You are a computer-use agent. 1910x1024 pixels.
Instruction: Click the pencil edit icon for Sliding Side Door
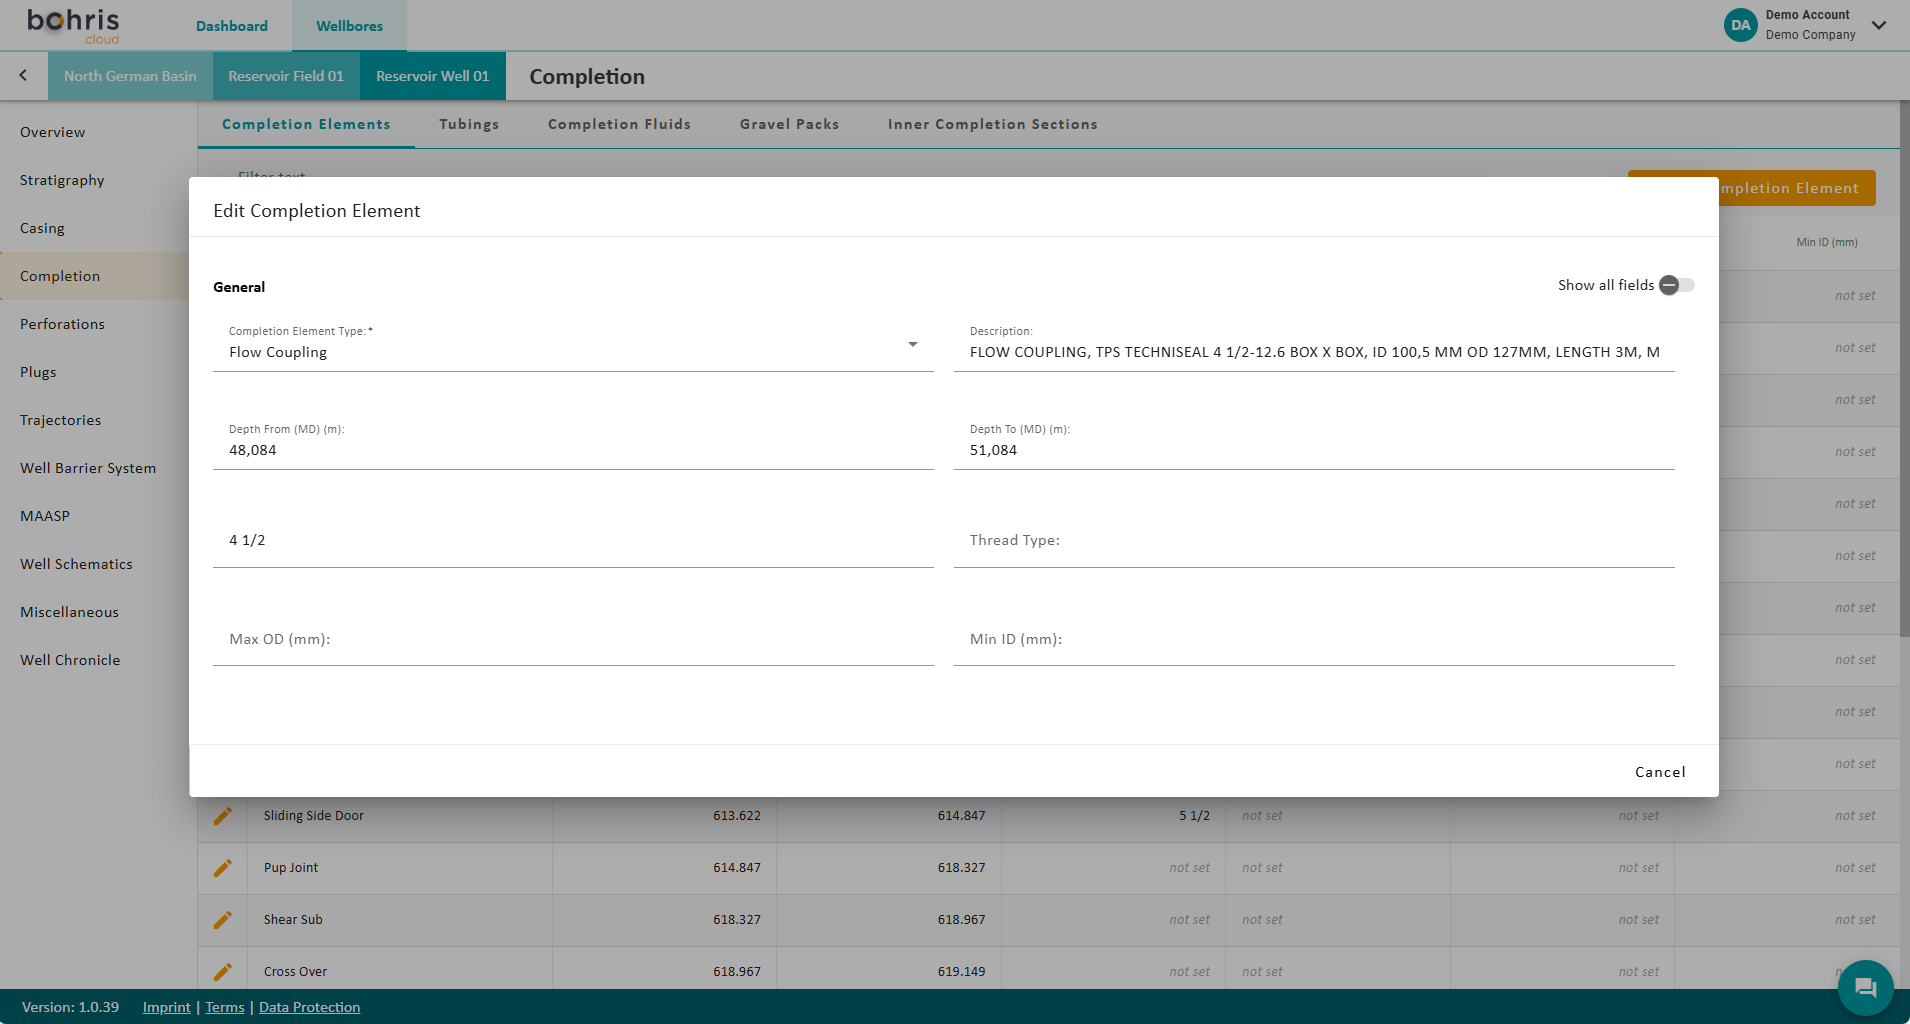[x=222, y=816]
